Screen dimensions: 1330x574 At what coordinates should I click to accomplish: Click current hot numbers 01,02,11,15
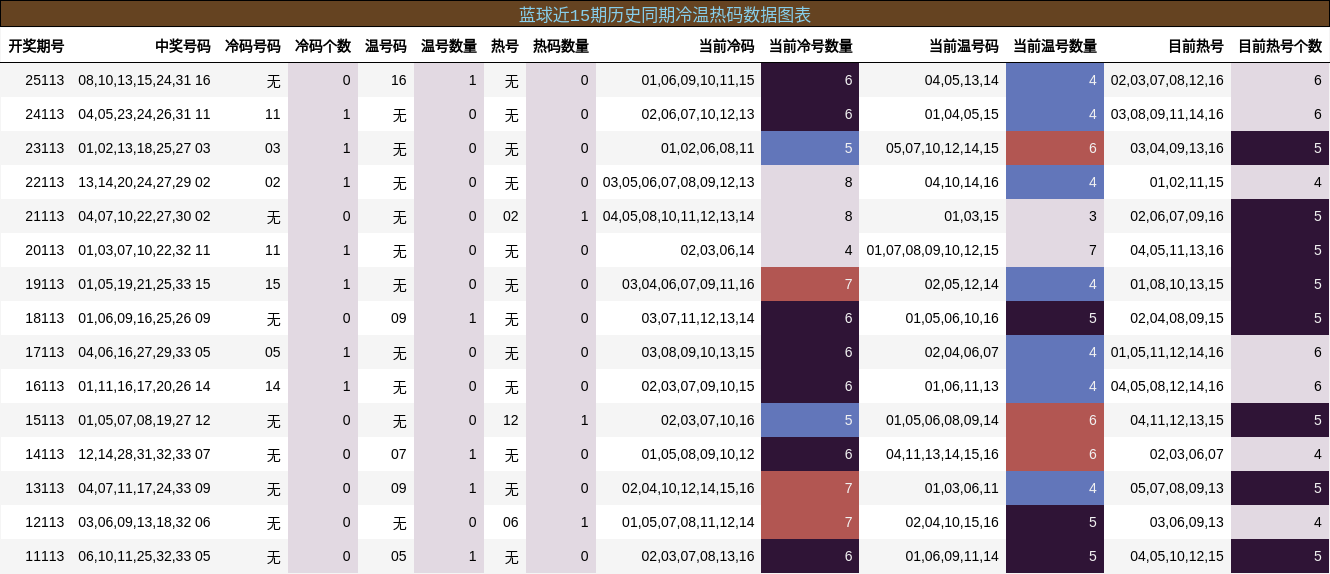1186,182
